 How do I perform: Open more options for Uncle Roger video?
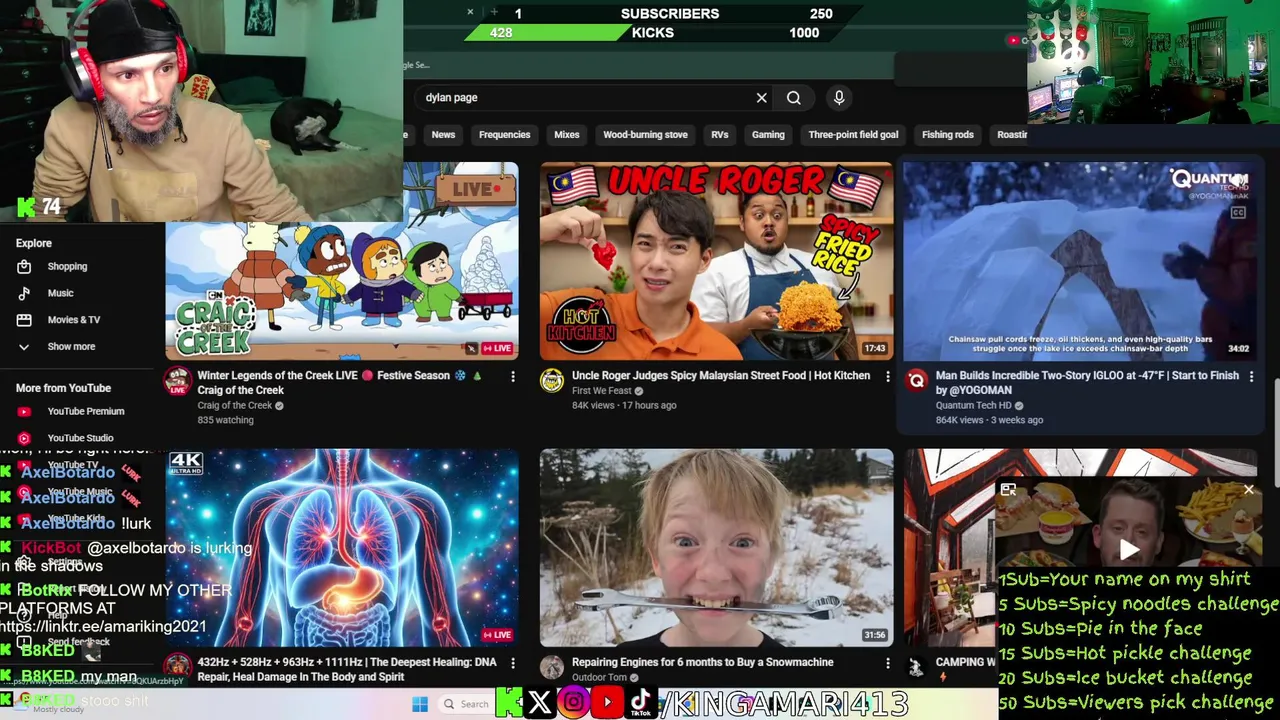887,377
